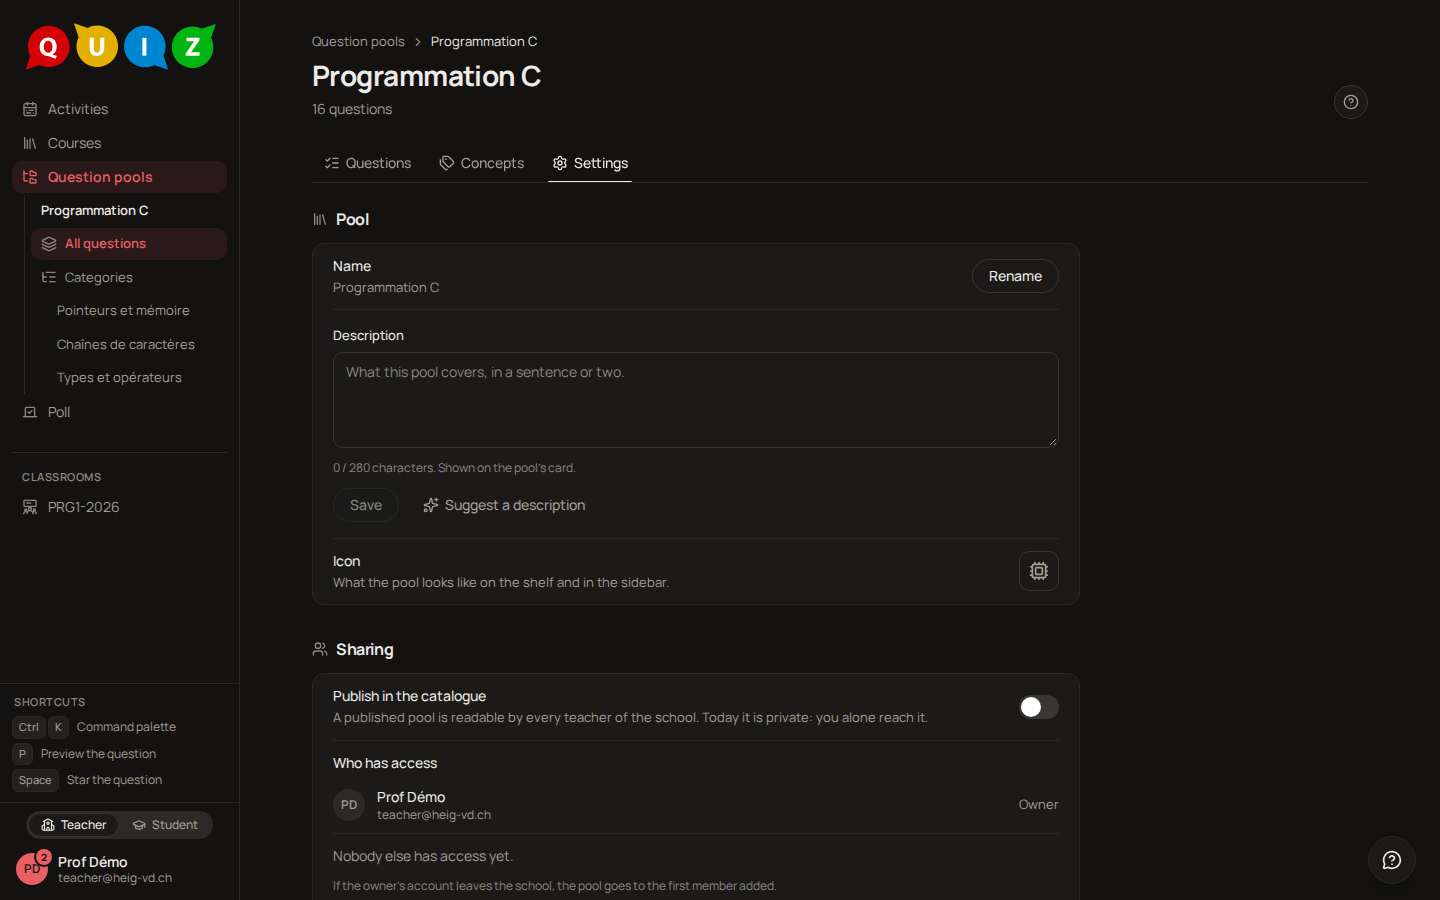This screenshot has width=1440, height=900.
Task: Open the Poll sidebar entry
Action: (119, 412)
